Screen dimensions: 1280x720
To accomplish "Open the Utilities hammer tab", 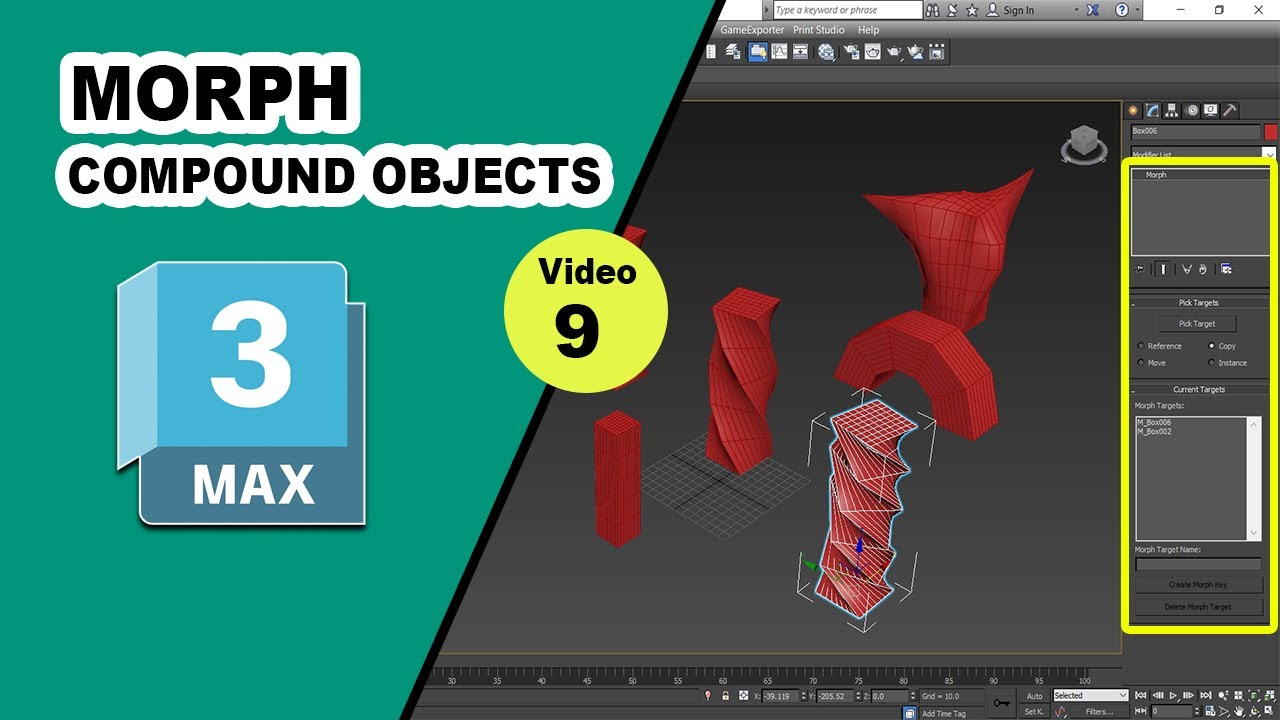I will click(1230, 110).
